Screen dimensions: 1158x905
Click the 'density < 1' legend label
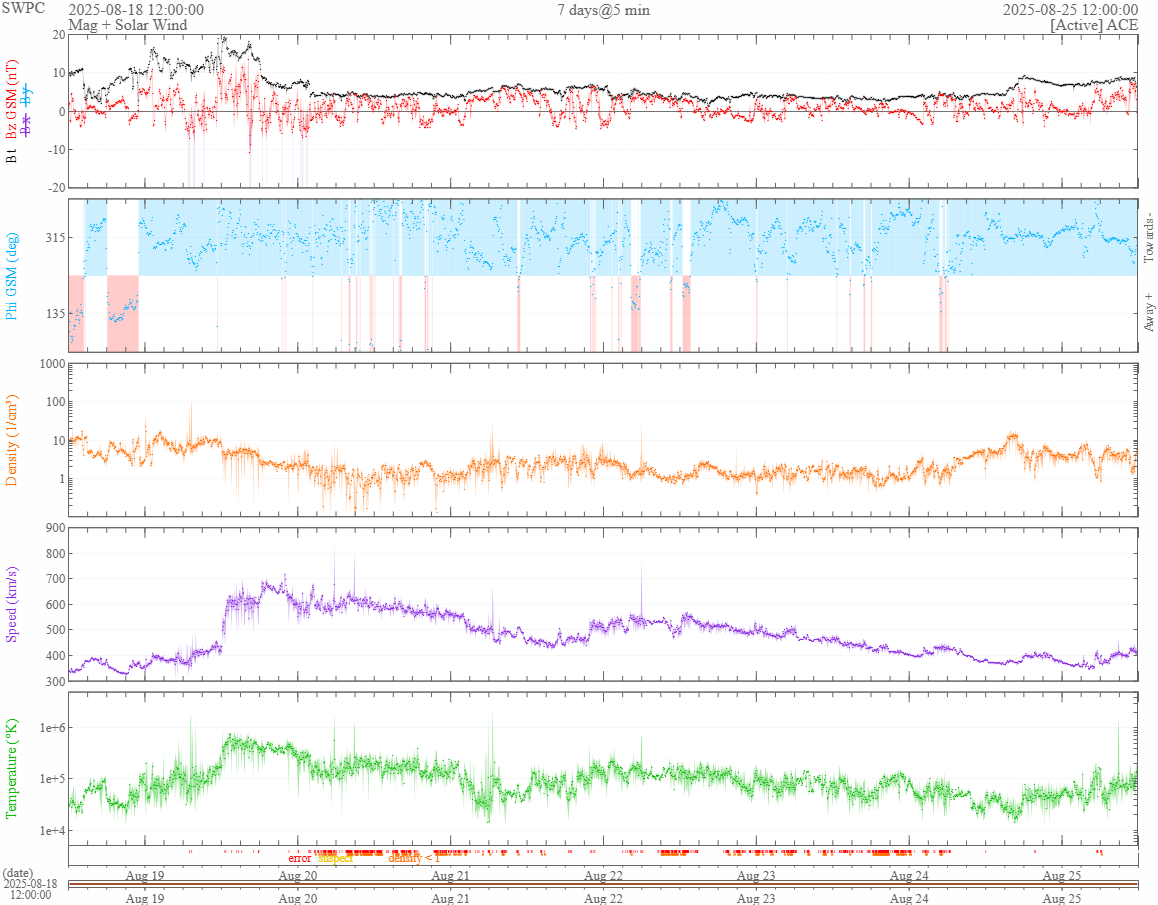pos(413,858)
